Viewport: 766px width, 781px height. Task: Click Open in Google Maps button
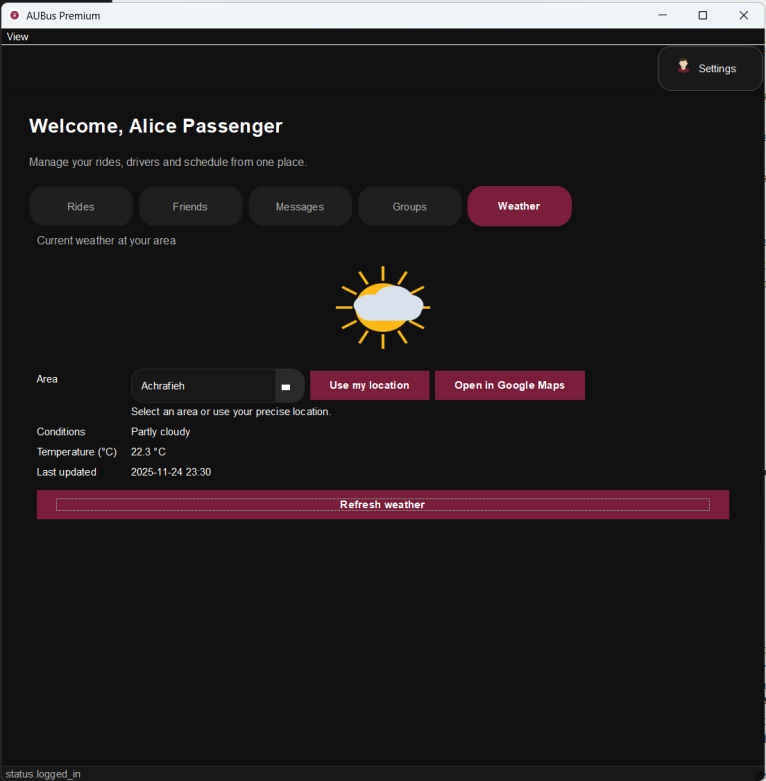pyautogui.click(x=510, y=385)
